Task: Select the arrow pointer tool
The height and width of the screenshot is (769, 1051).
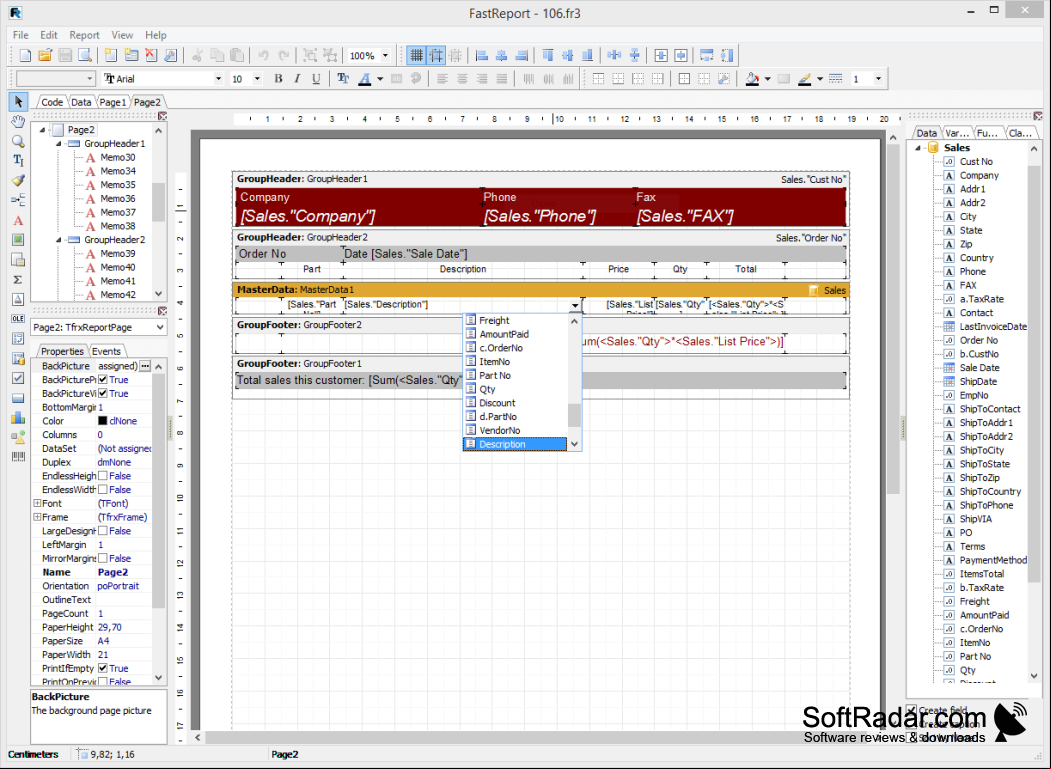Action: pyautogui.click(x=18, y=102)
